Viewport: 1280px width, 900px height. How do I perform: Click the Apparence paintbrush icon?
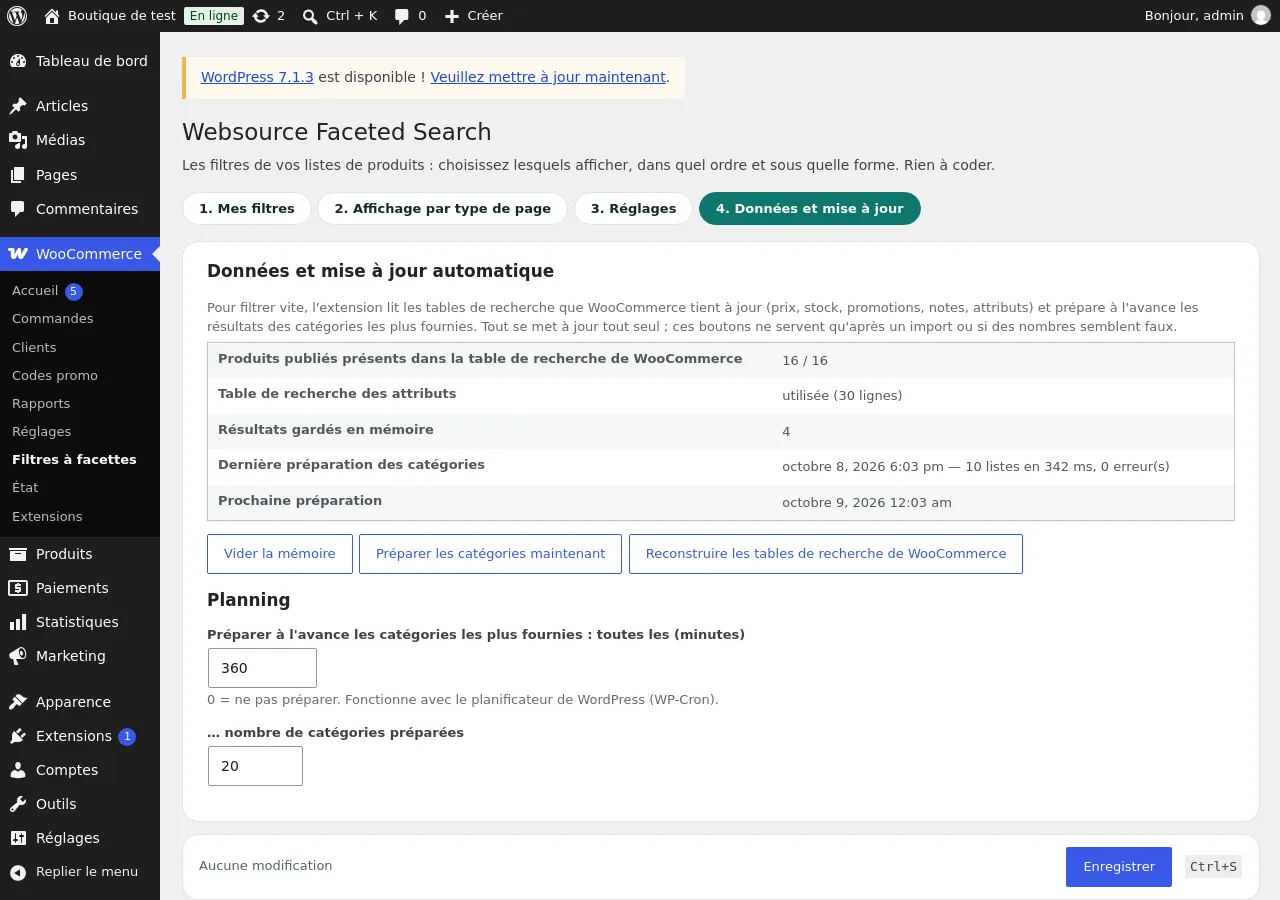[18, 702]
